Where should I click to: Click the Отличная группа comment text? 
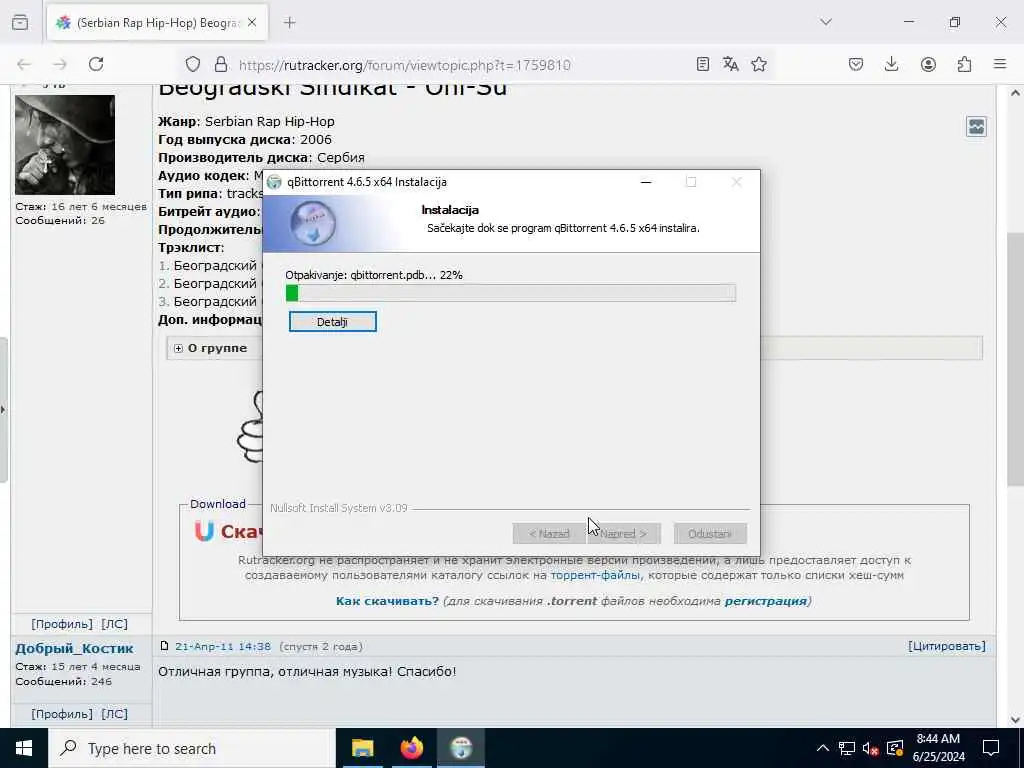307,671
